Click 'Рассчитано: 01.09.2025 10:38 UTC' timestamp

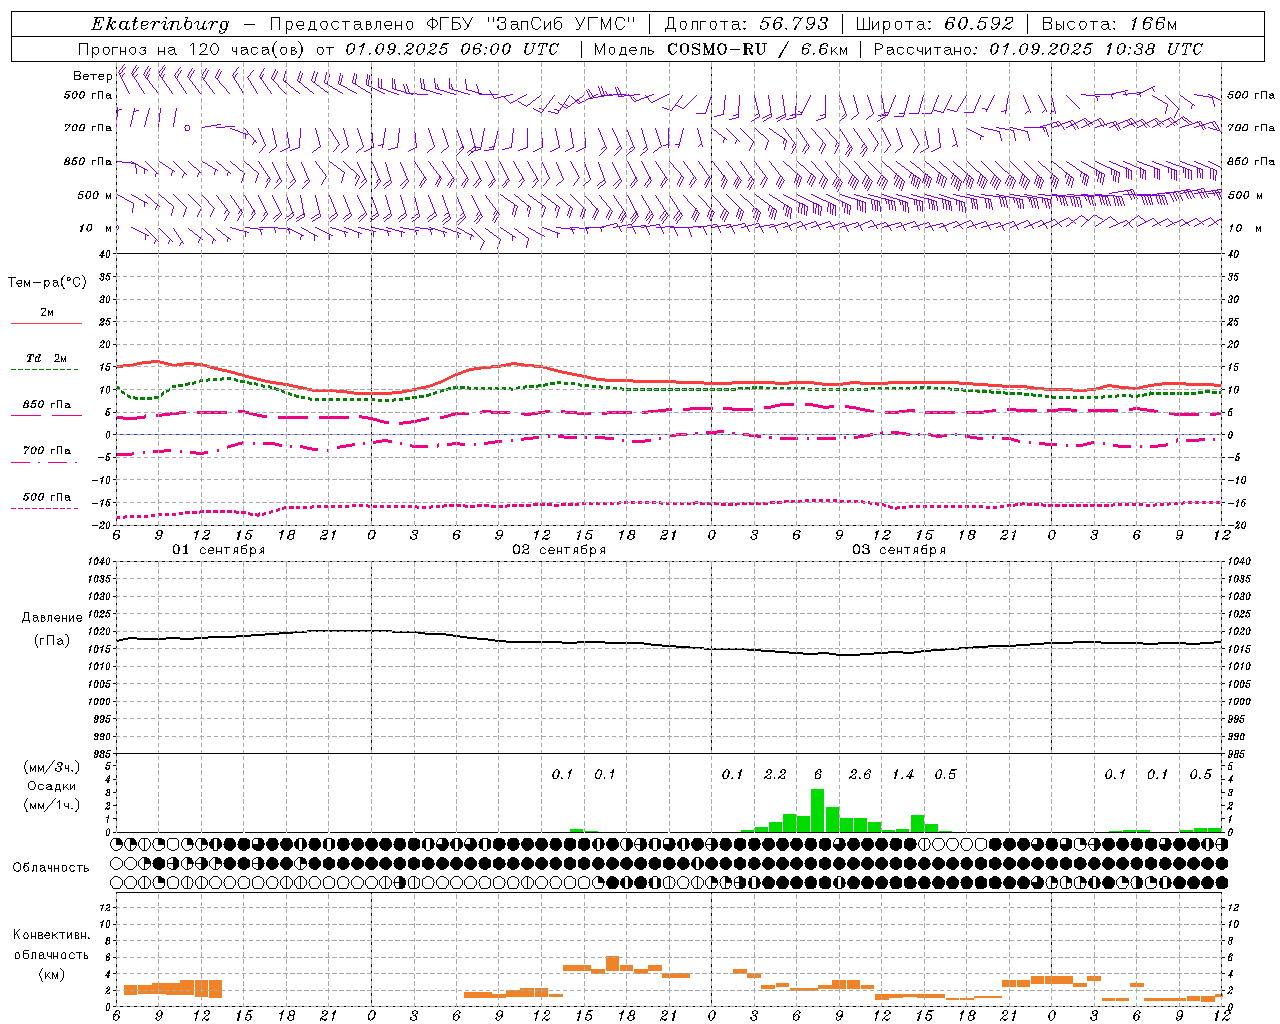click(1038, 49)
